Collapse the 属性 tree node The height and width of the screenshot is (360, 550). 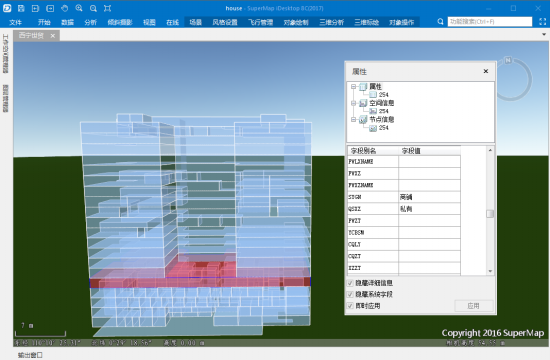click(354, 86)
